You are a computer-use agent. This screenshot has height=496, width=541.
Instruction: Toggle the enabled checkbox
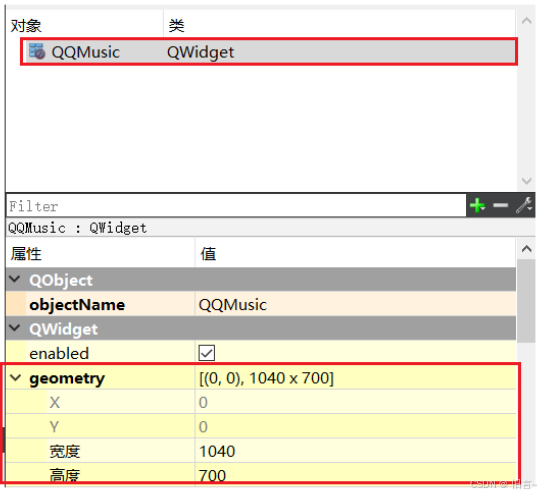click(x=207, y=353)
